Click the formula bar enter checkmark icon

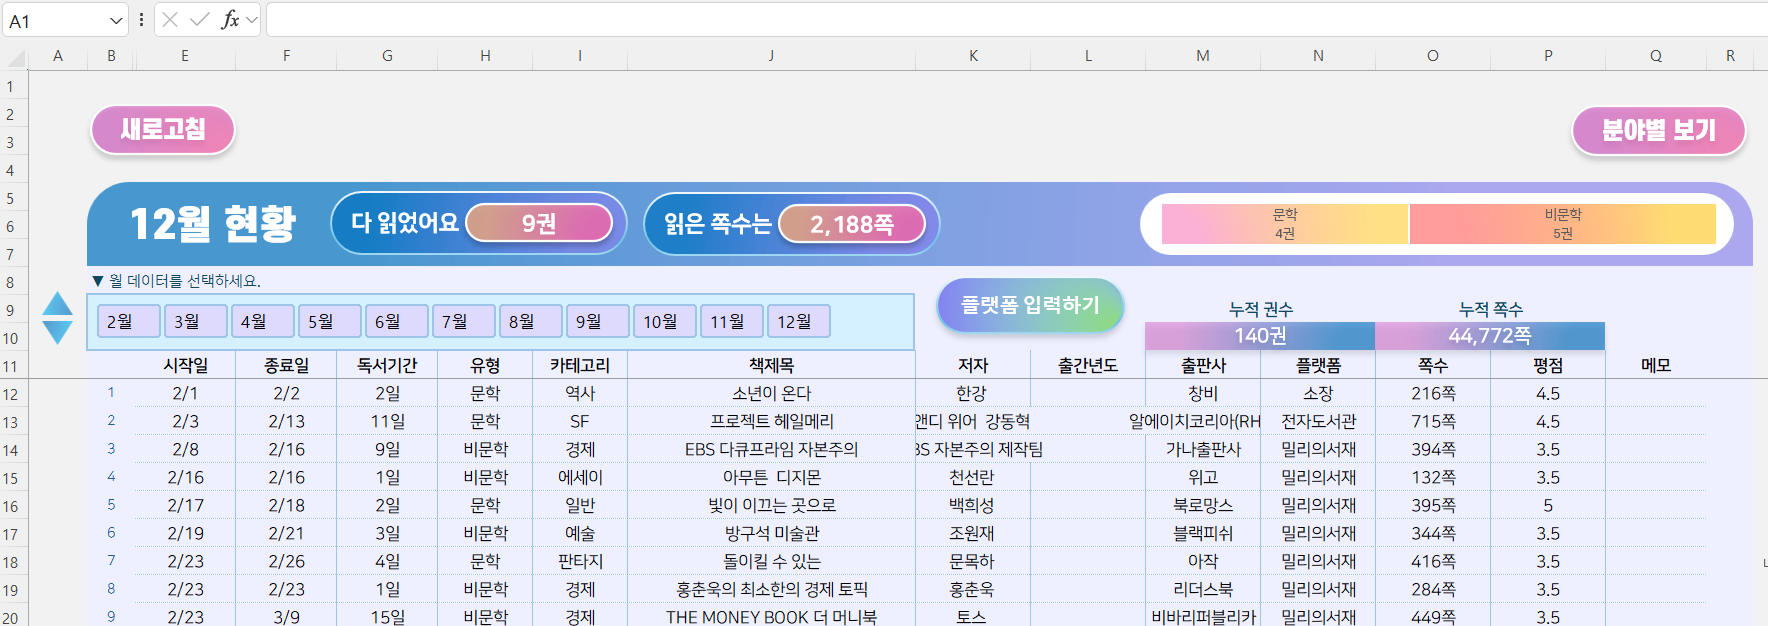[x=200, y=20]
